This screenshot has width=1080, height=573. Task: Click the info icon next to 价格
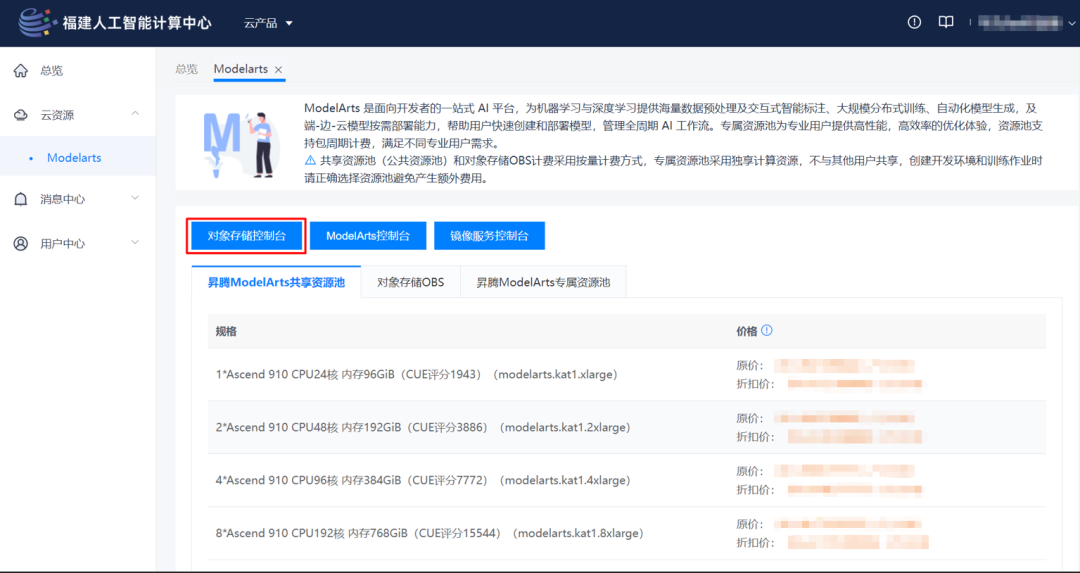(767, 331)
